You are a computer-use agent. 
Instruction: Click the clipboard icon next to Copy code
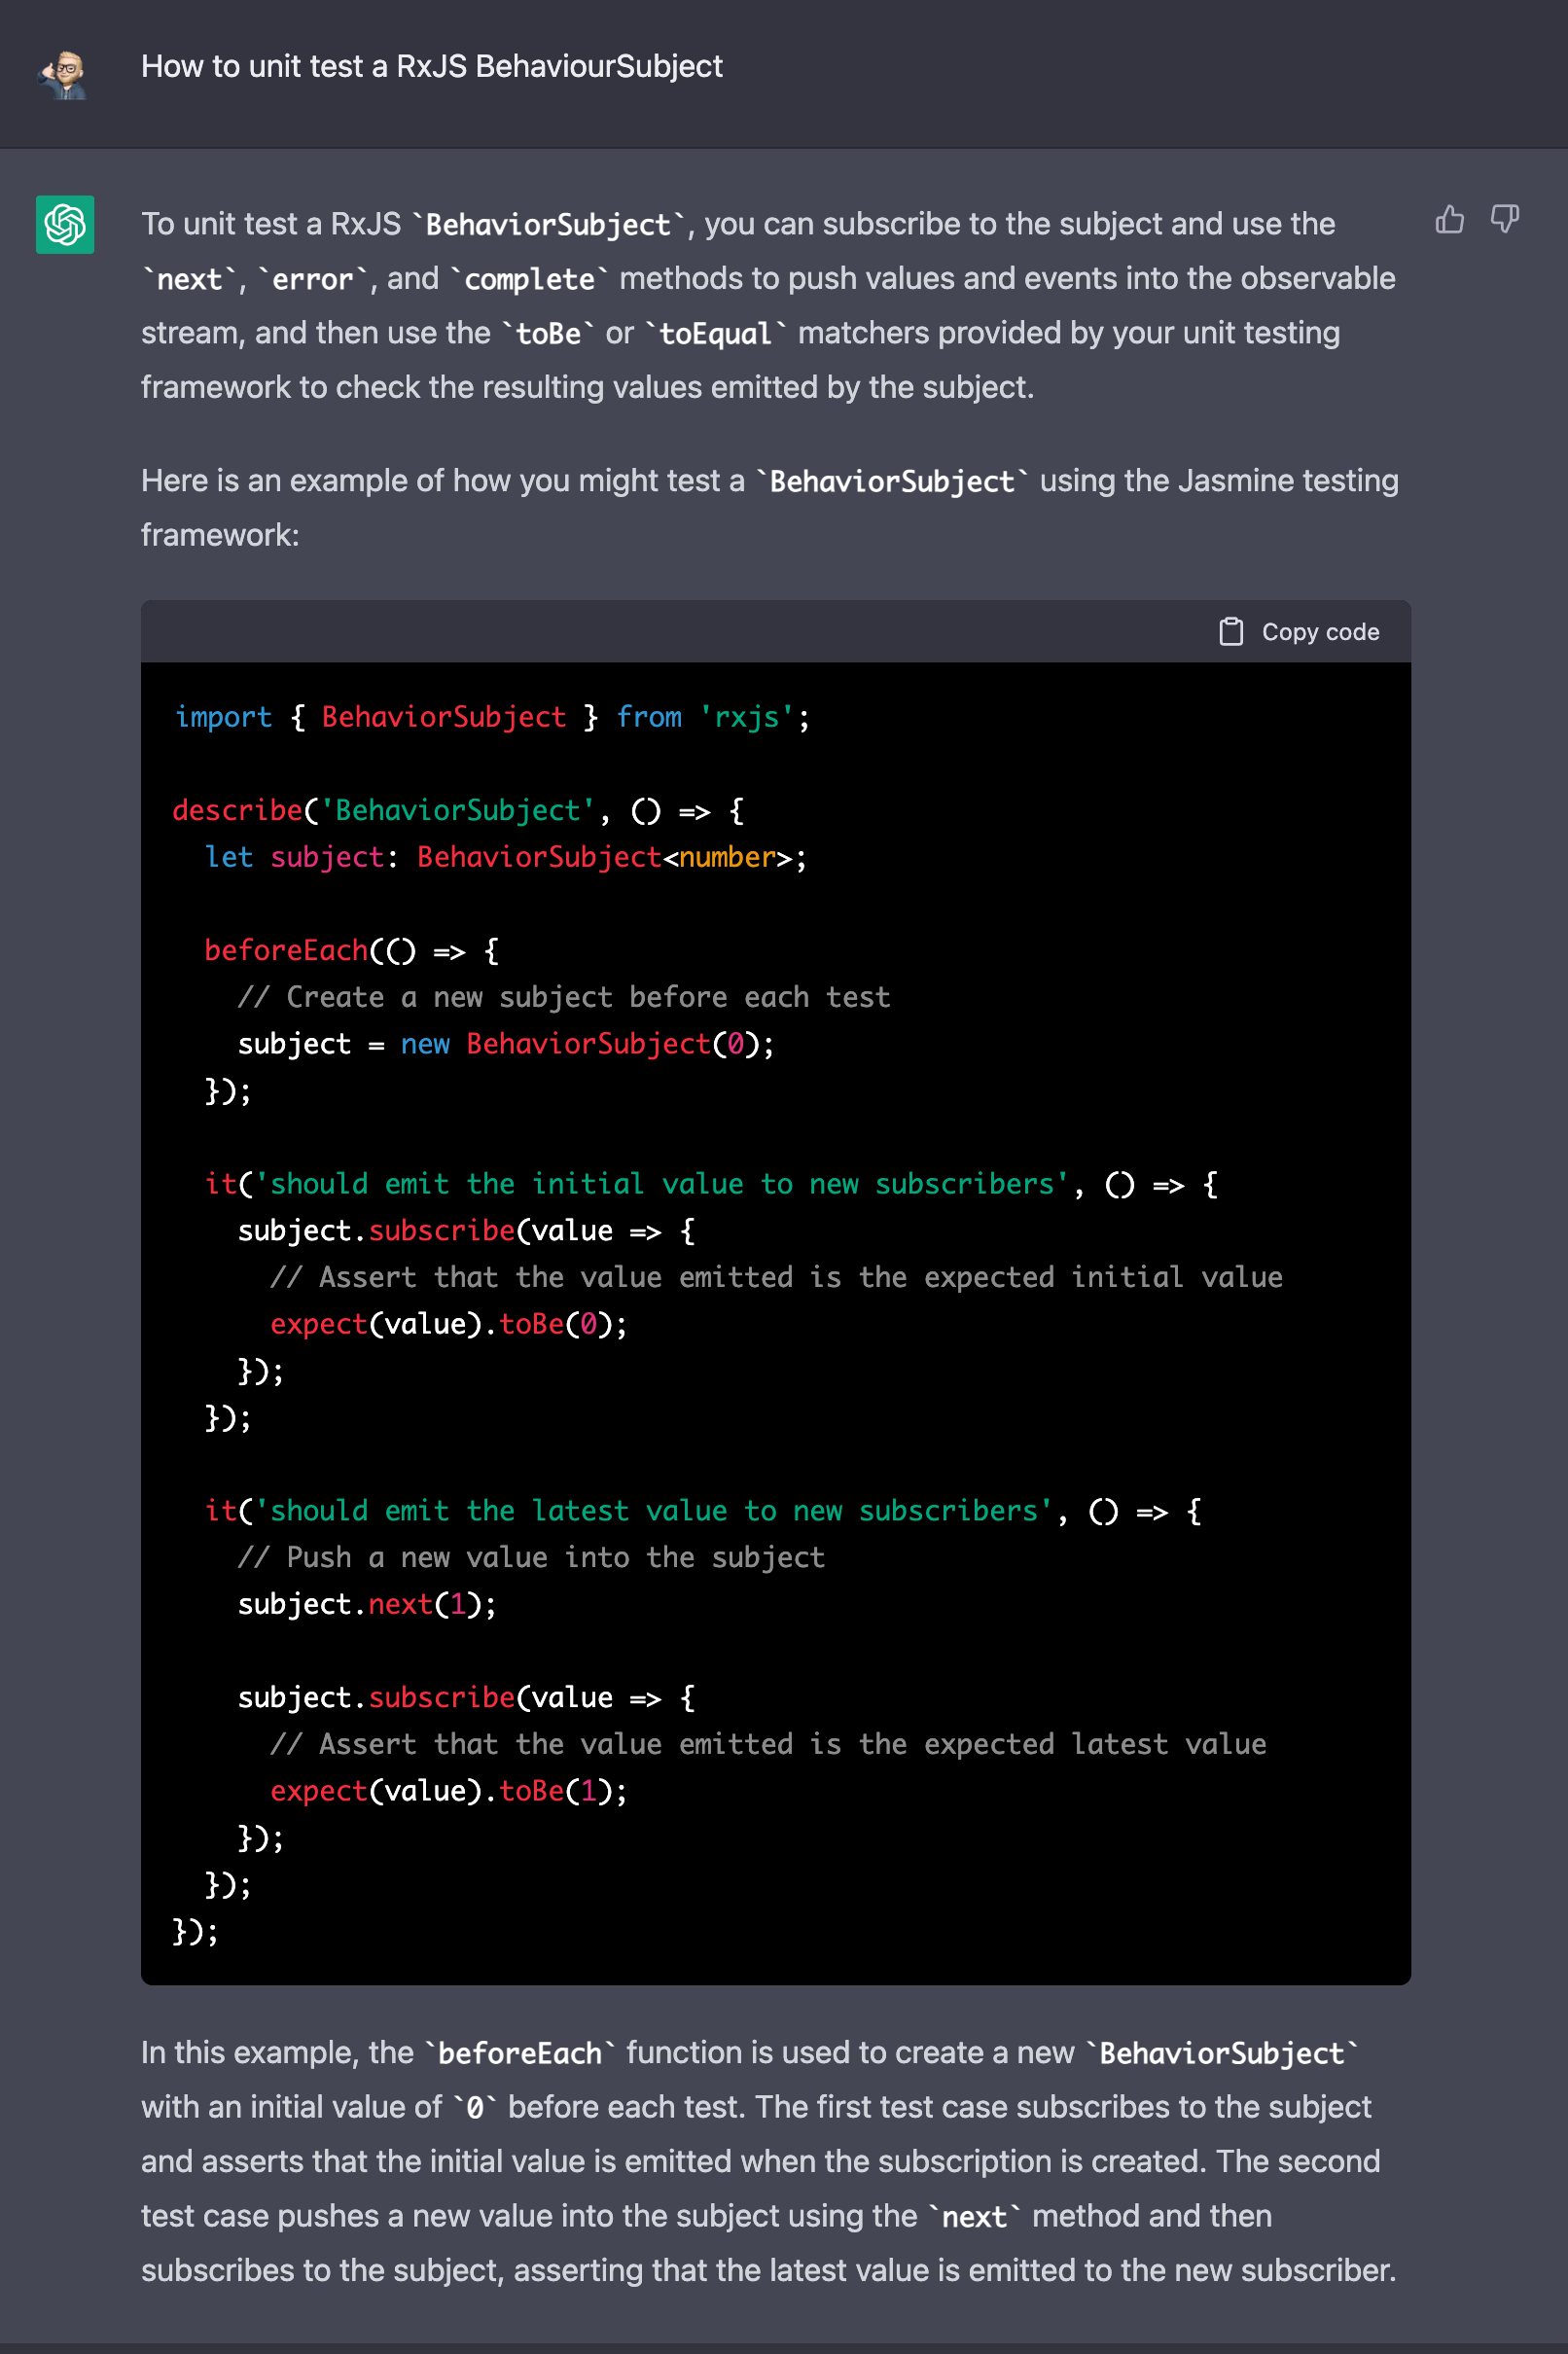[1230, 631]
